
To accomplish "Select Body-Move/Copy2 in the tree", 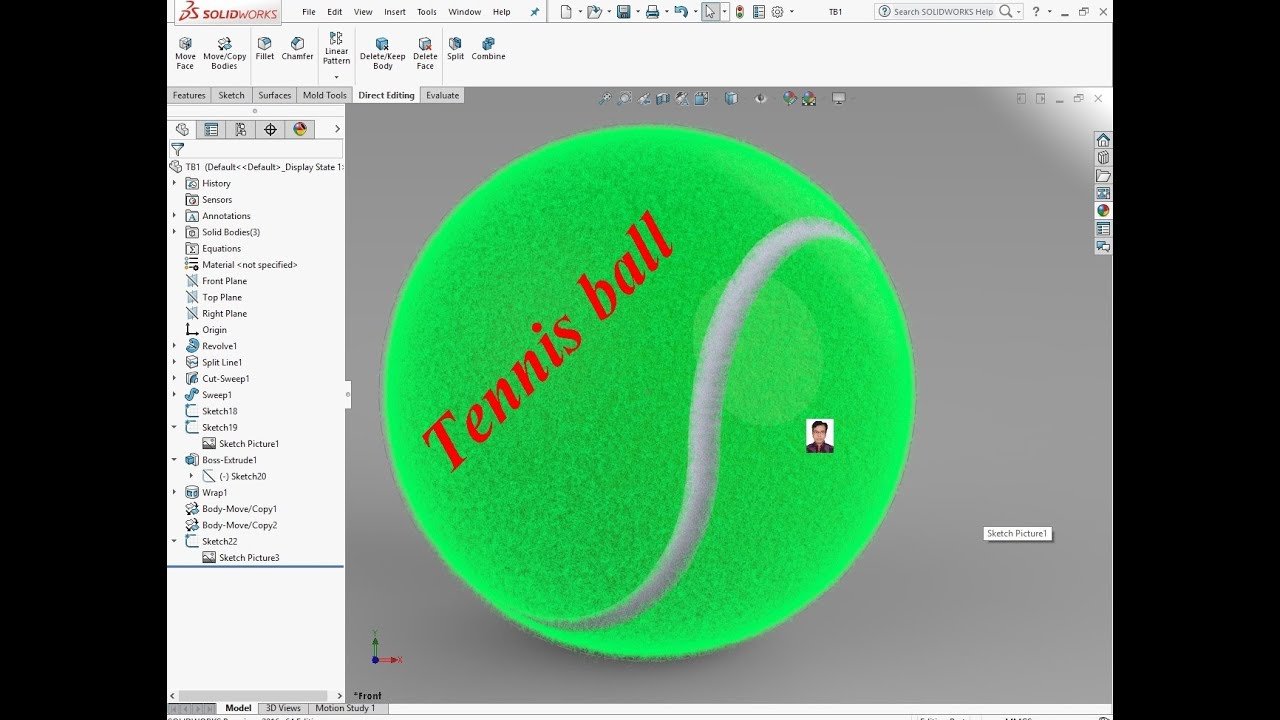I will tap(239, 525).
